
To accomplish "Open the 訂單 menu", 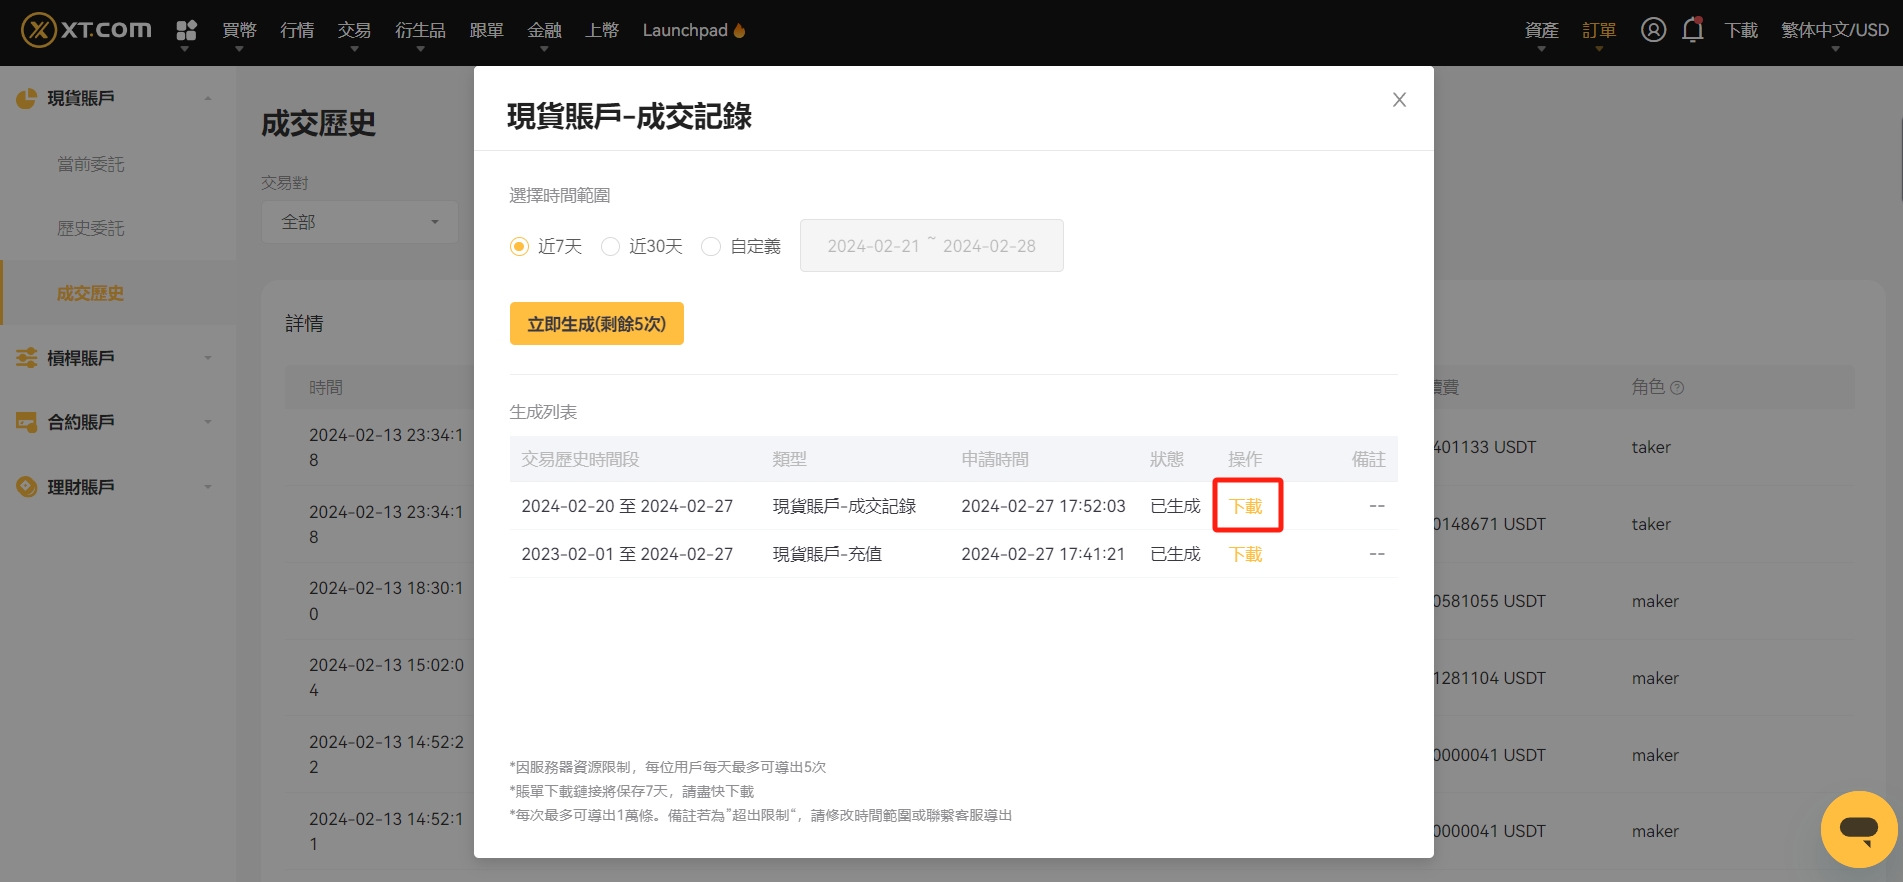I will [1599, 30].
